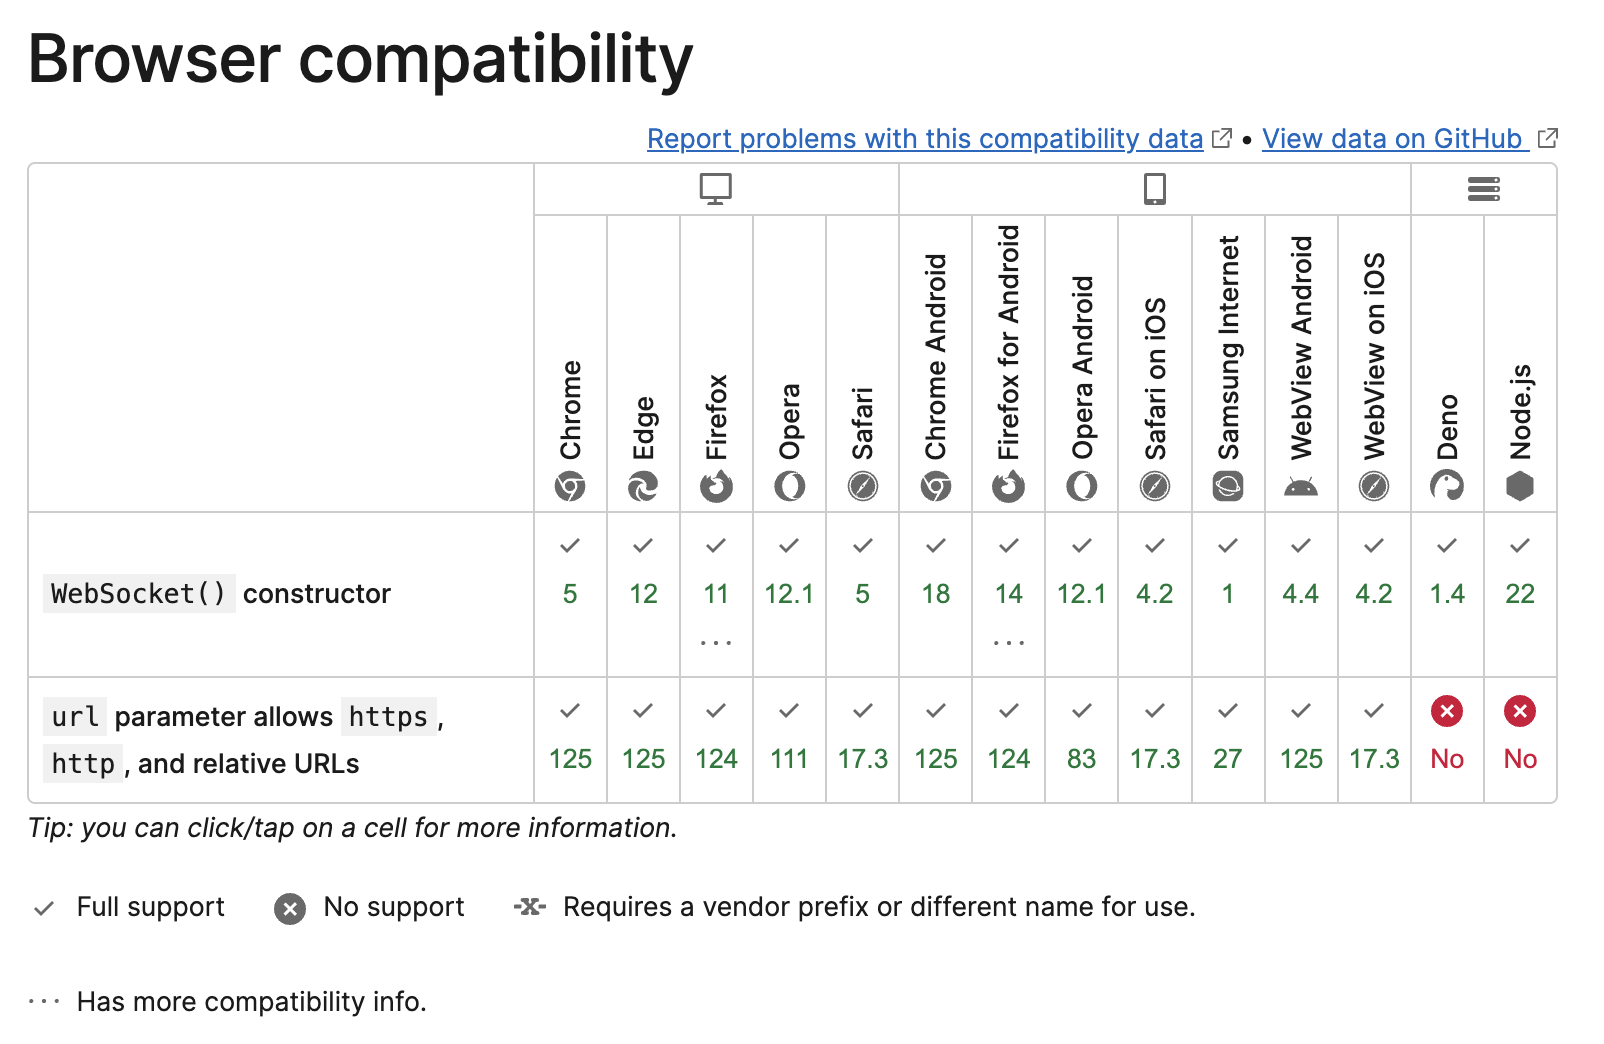Image resolution: width=1604 pixels, height=1044 pixels.
Task: Click the desktop monitor category icon
Action: coord(716,189)
